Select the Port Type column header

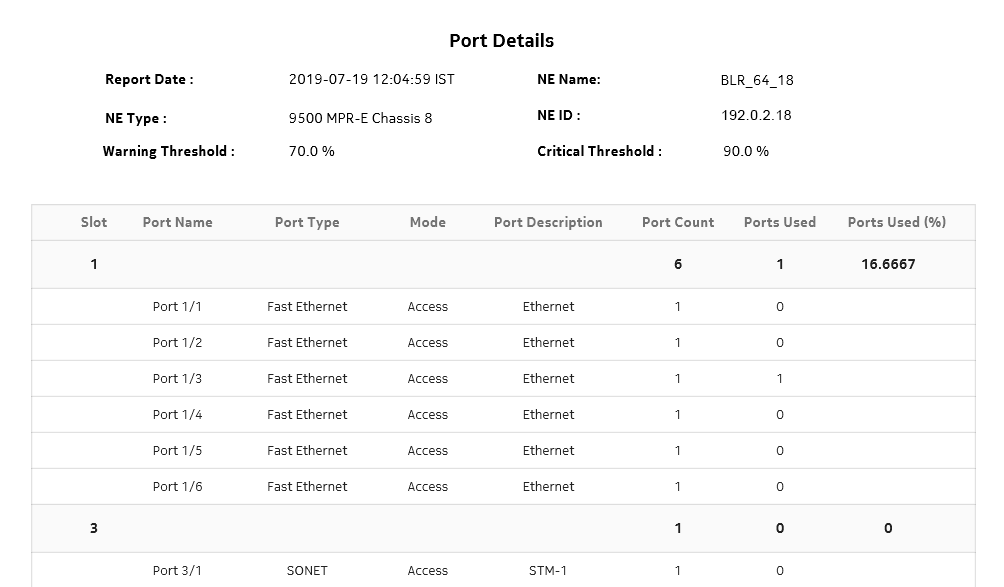(307, 222)
